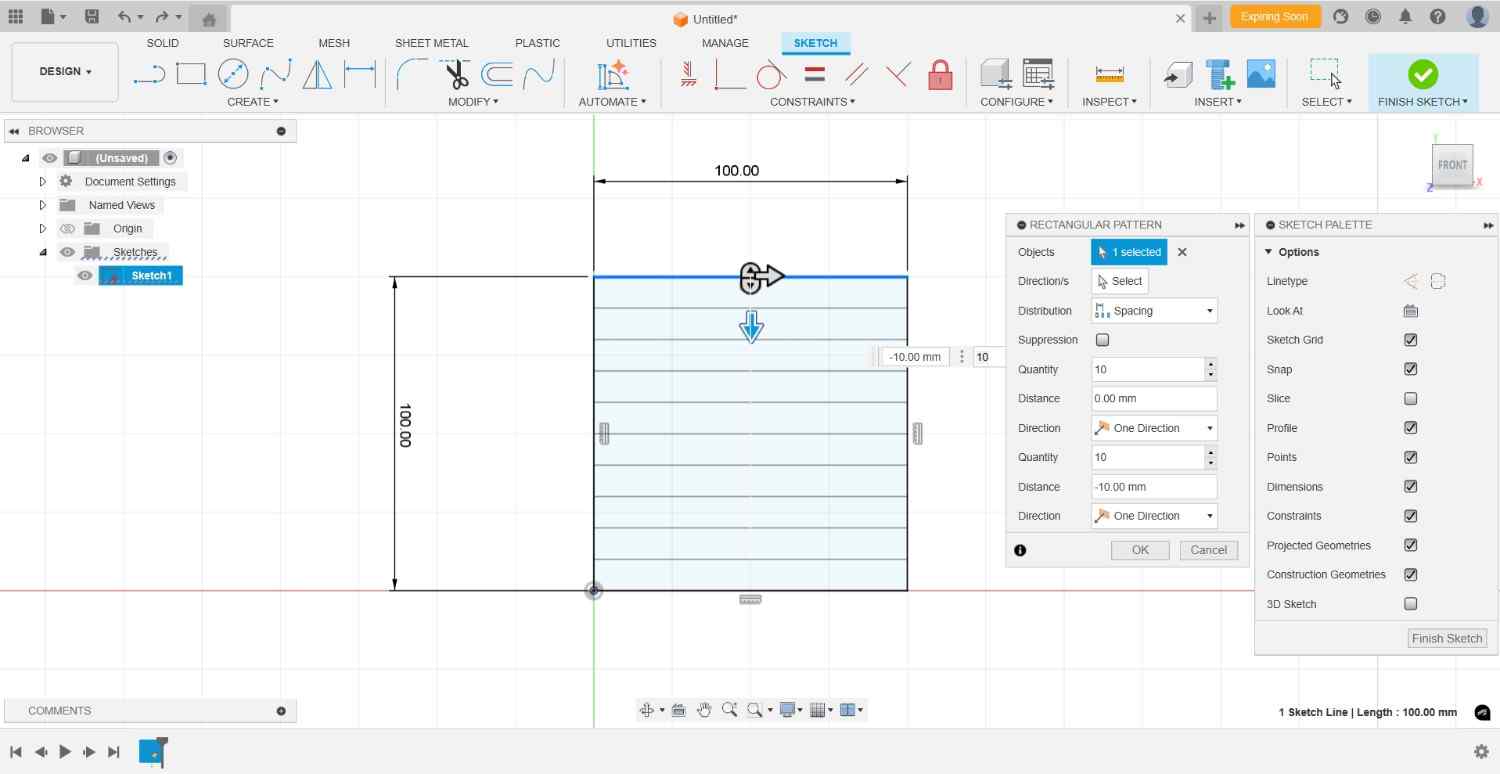Click the Finish Sketch checkmark icon

pos(1422,73)
